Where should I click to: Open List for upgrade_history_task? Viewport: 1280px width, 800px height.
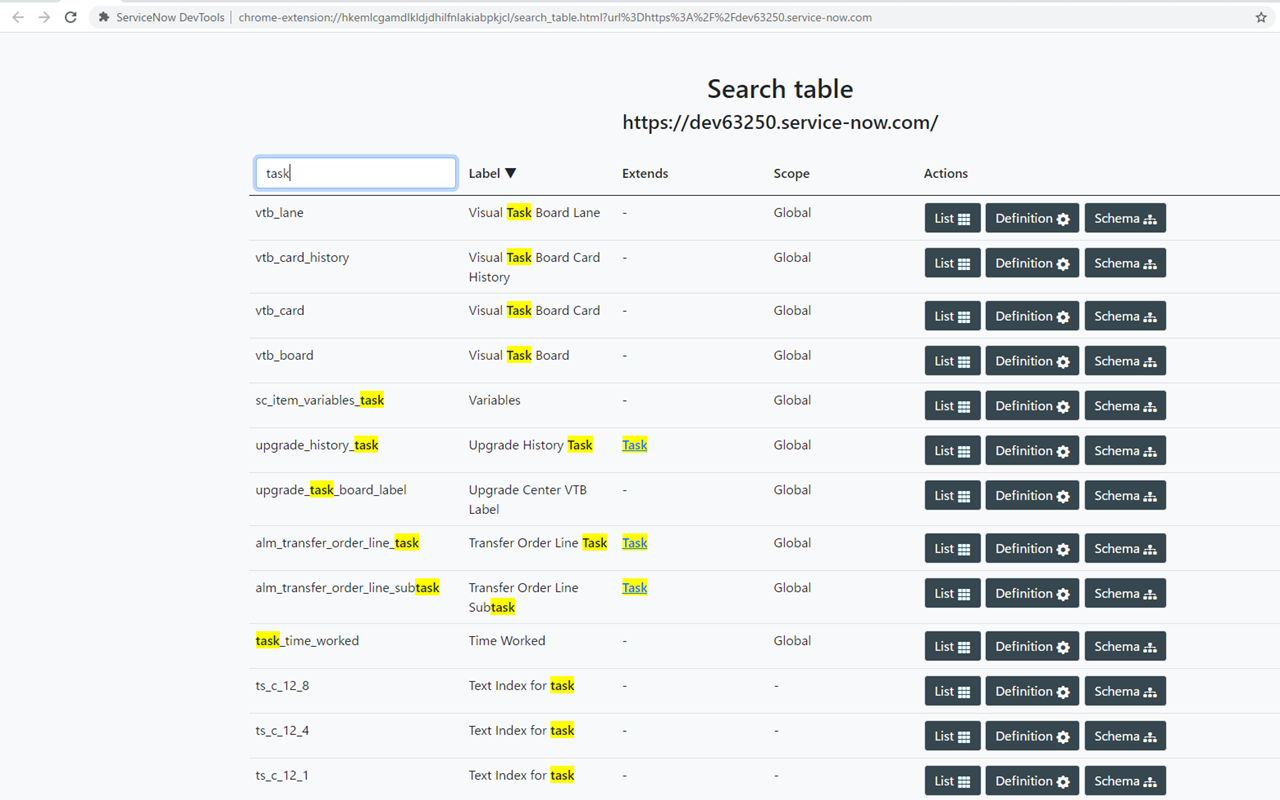click(952, 451)
